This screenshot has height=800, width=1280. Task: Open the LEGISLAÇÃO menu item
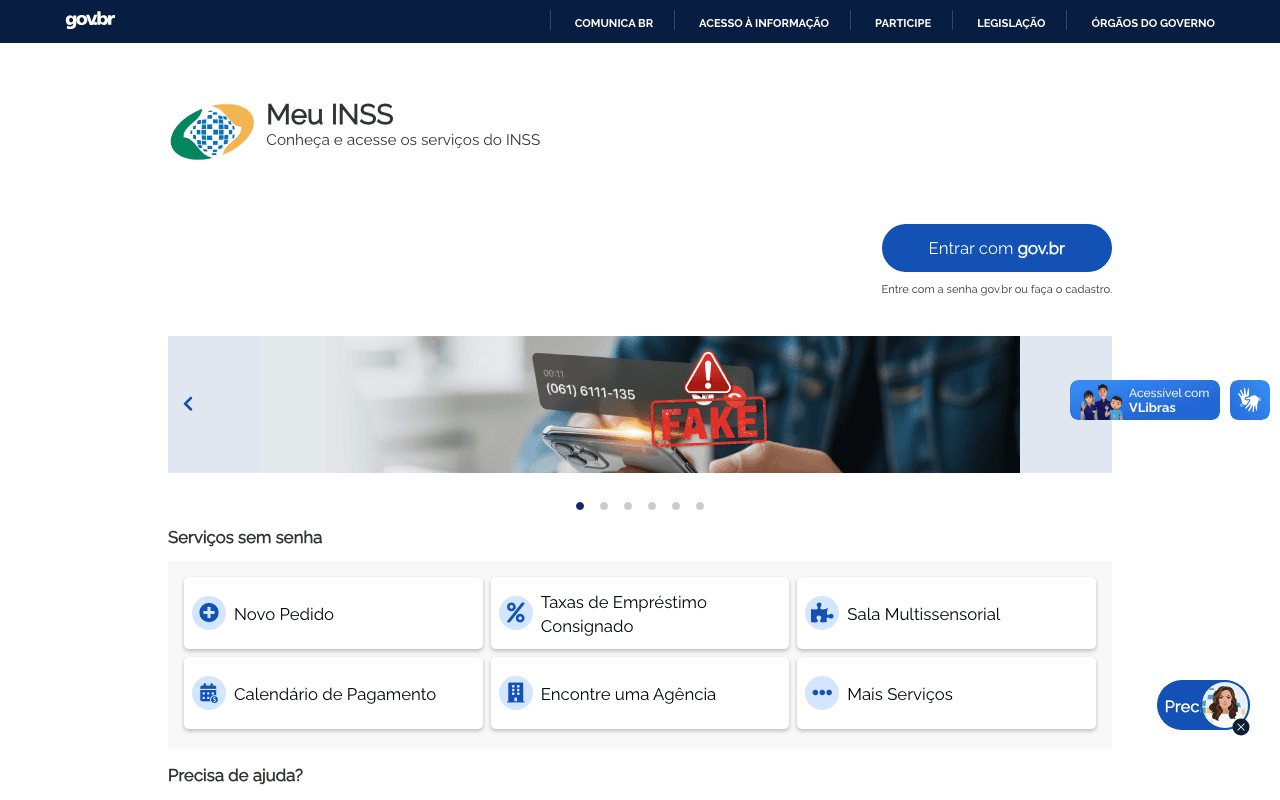click(x=1010, y=22)
